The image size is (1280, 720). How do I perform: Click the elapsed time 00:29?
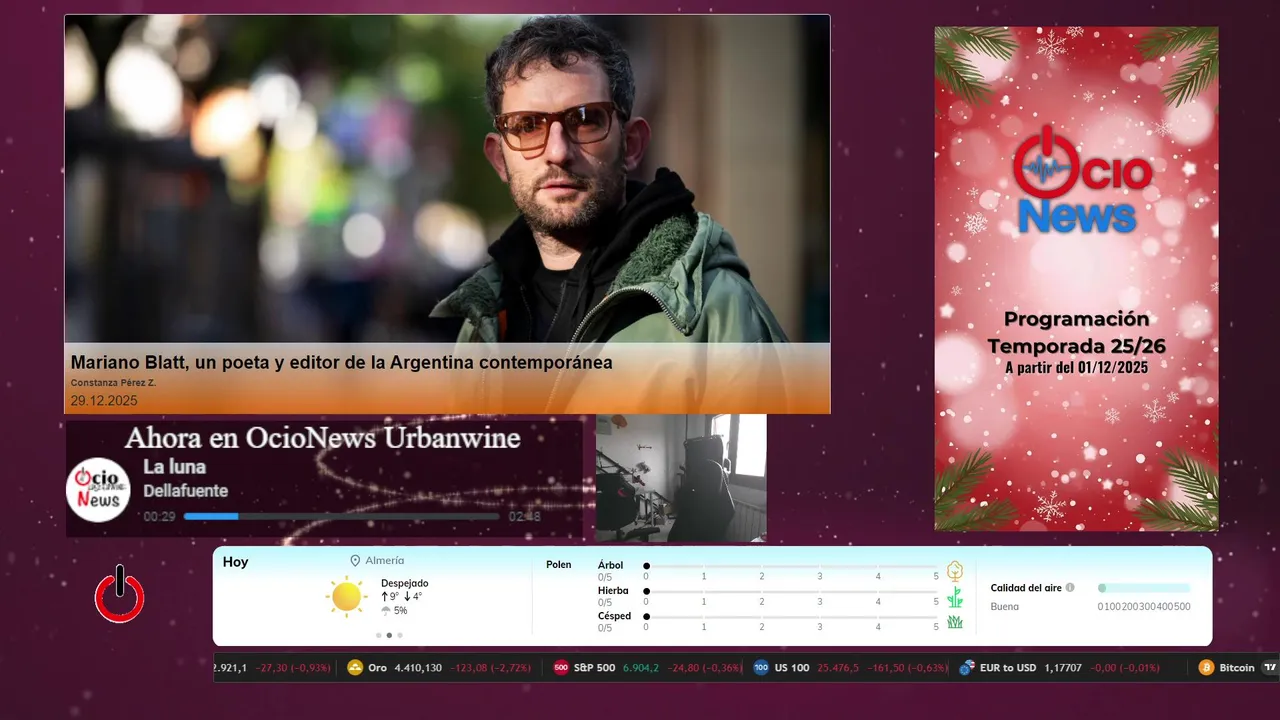(159, 517)
